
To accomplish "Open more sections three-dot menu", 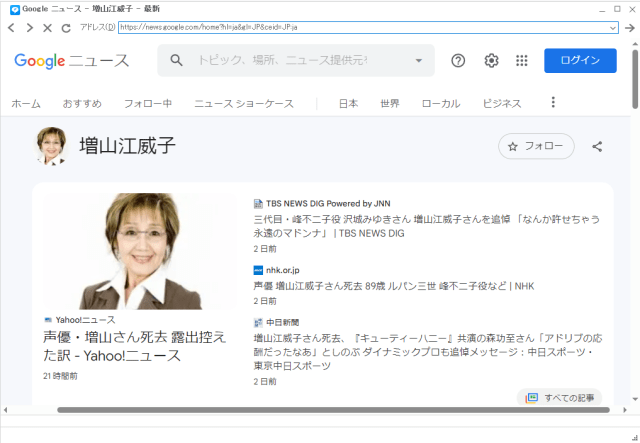I will tap(553, 102).
